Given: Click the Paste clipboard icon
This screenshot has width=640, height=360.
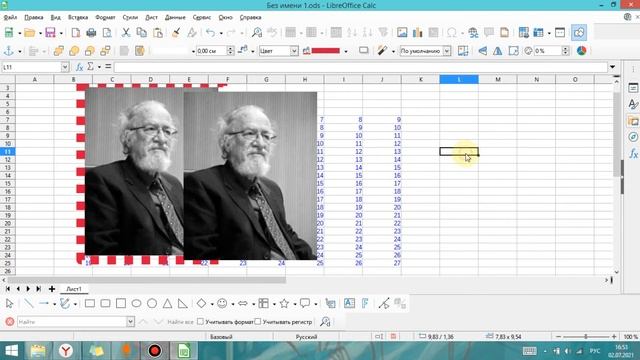Looking at the screenshot, I should [x=158, y=33].
